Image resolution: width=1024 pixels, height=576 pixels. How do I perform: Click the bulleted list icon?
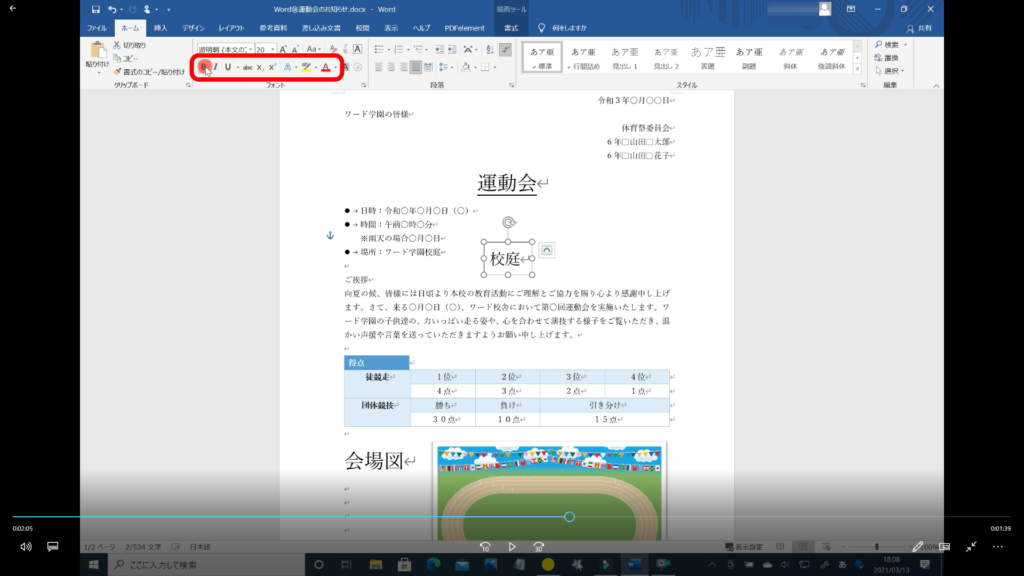click(380, 48)
